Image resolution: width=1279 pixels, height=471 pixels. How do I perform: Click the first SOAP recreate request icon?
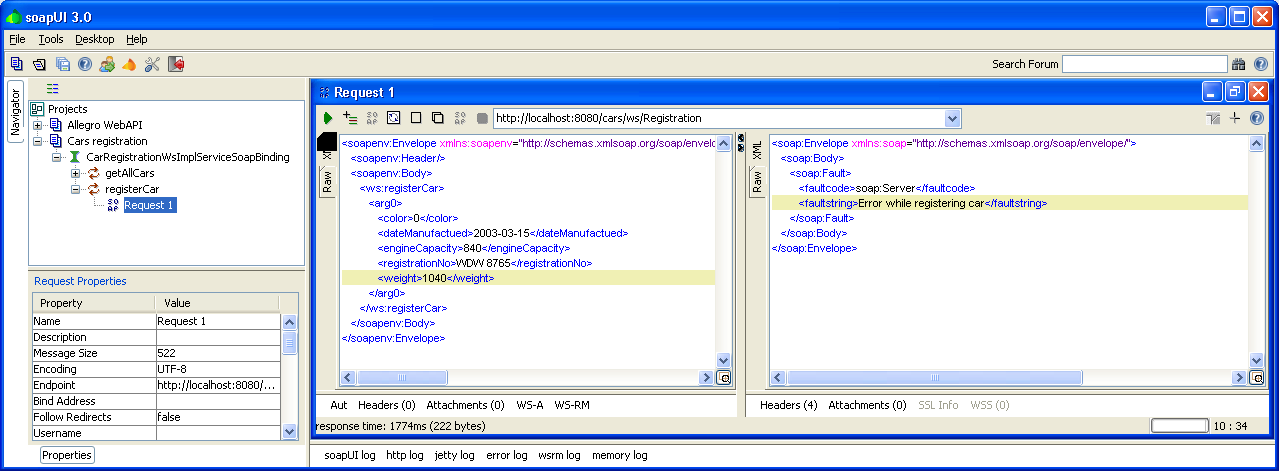372,118
